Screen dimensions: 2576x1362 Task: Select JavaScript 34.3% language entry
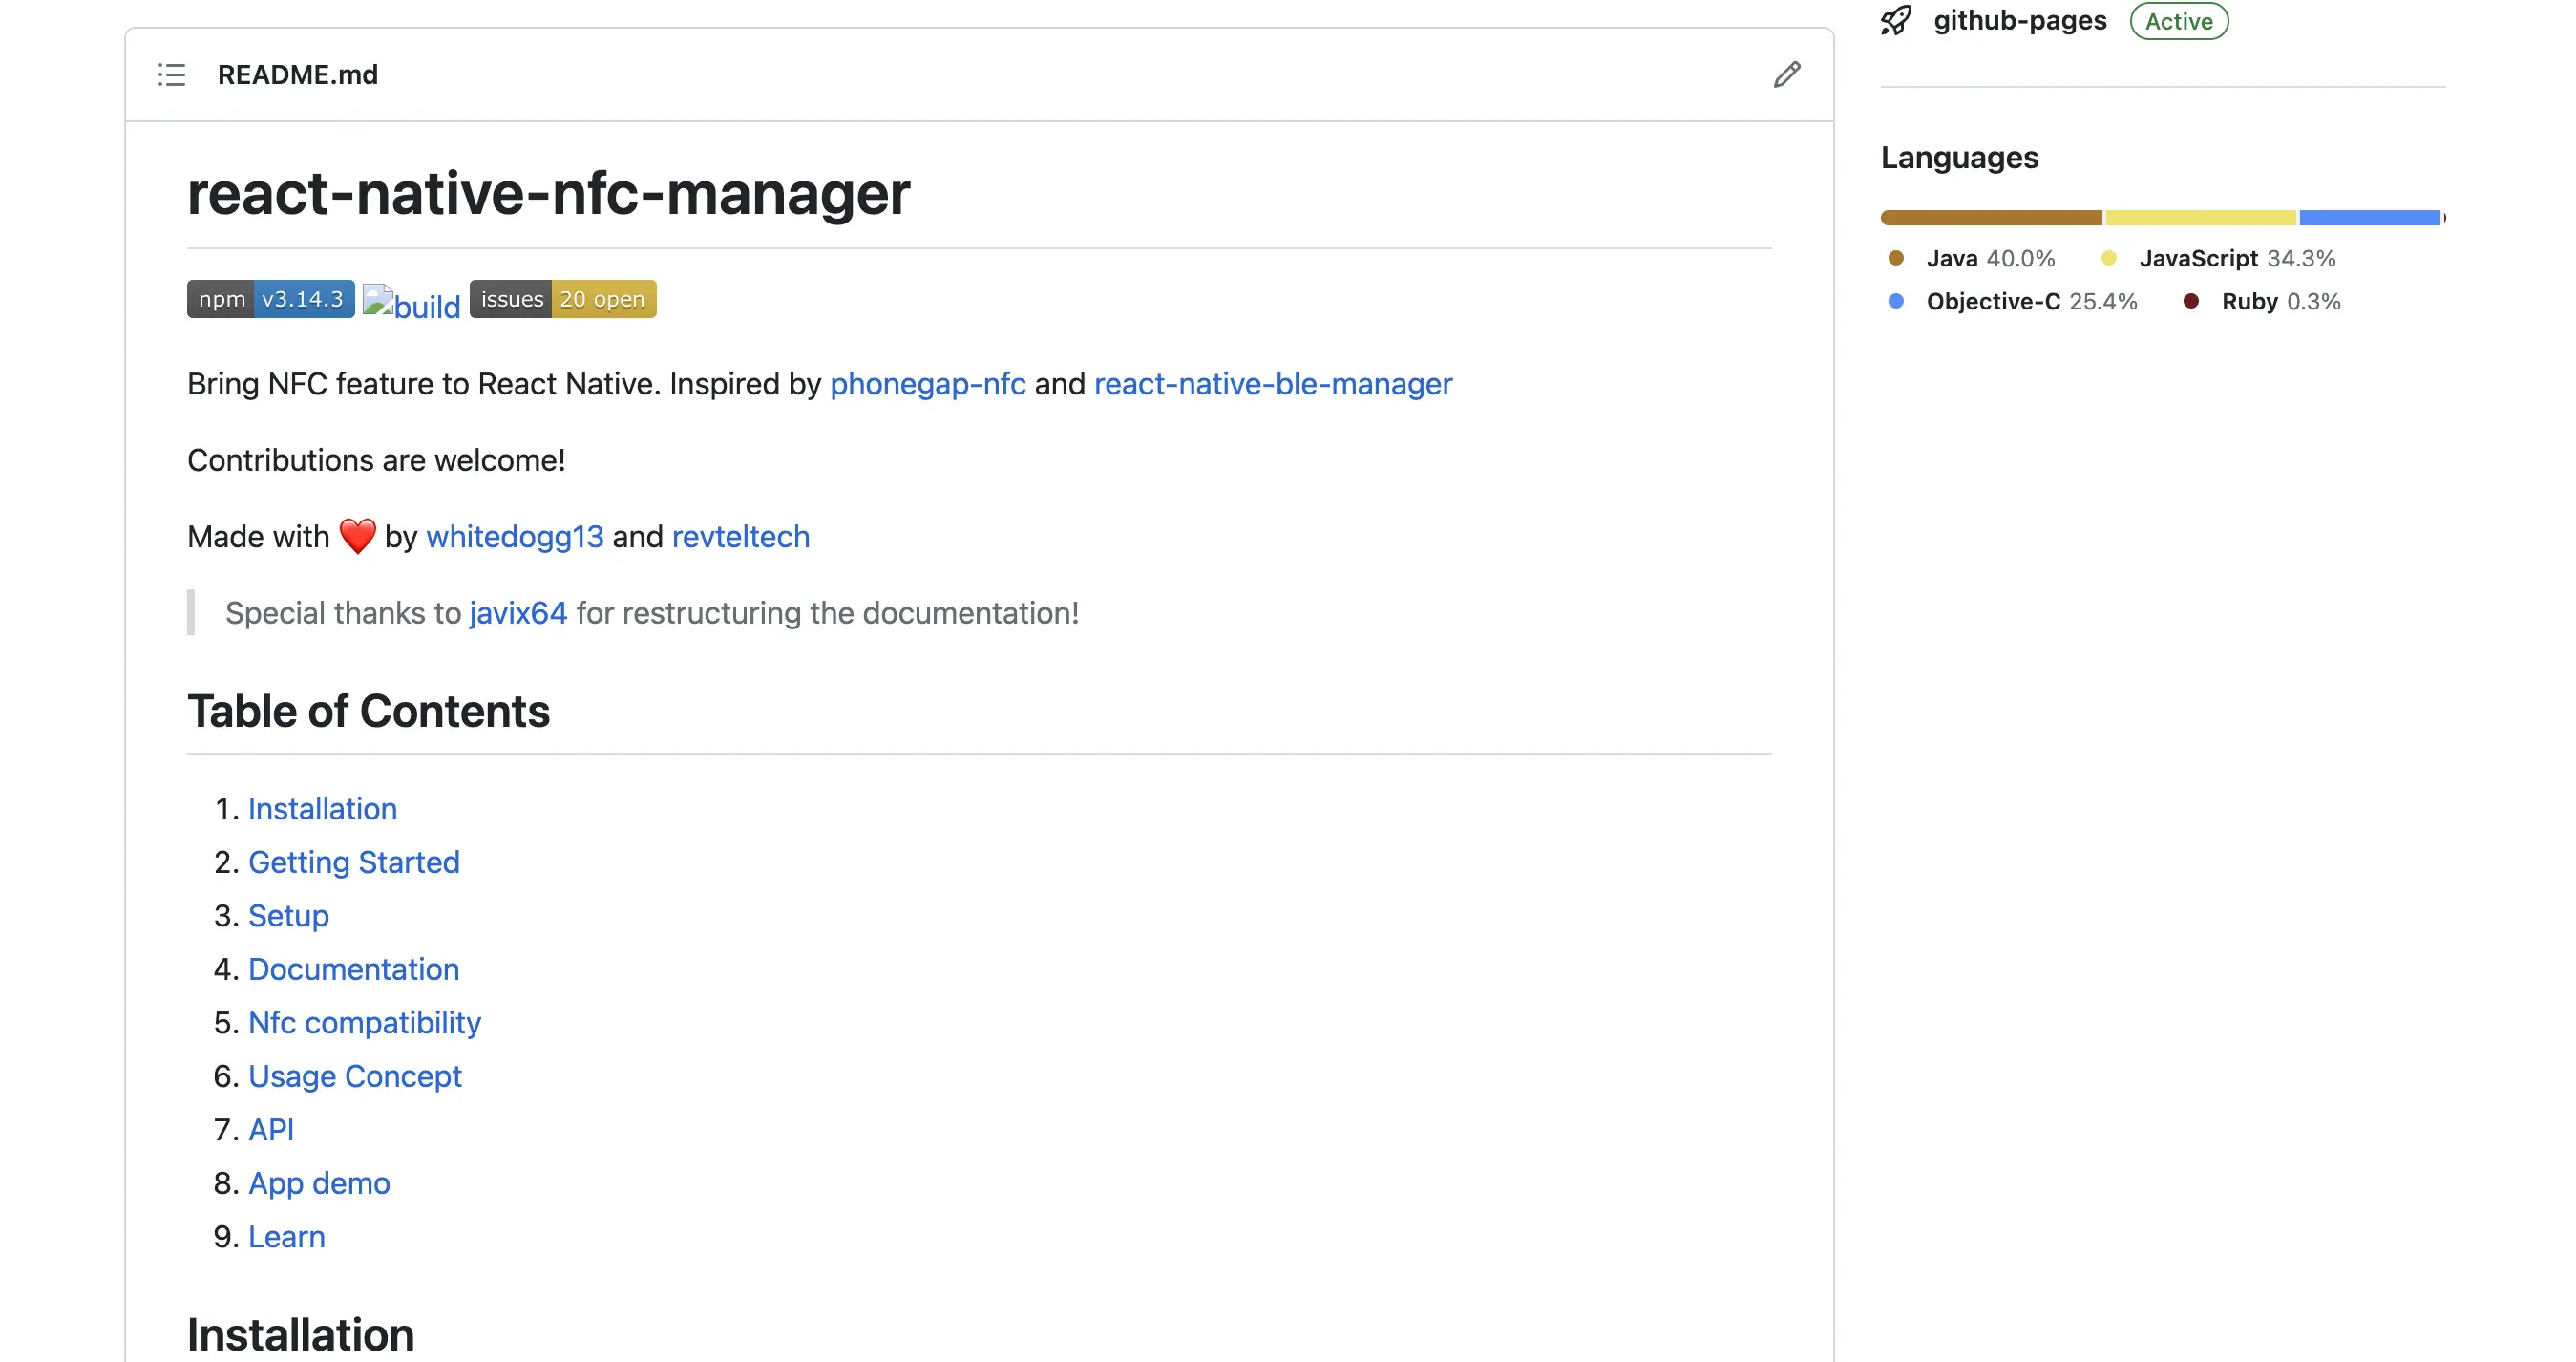point(2218,259)
